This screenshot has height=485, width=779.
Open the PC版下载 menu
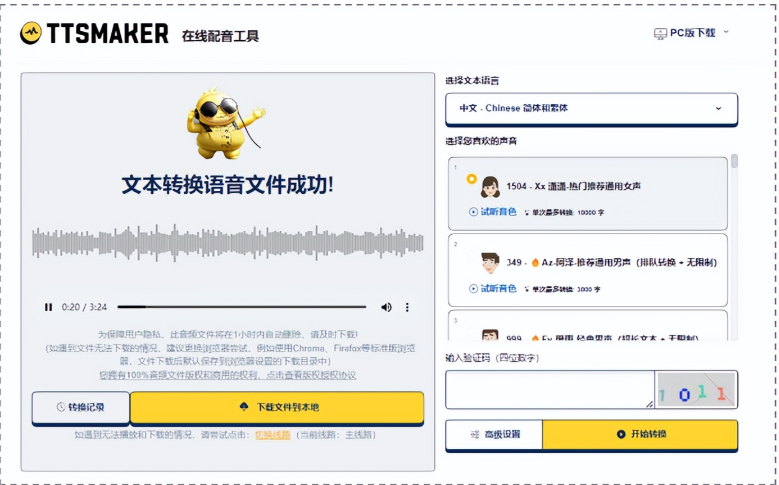(x=692, y=33)
